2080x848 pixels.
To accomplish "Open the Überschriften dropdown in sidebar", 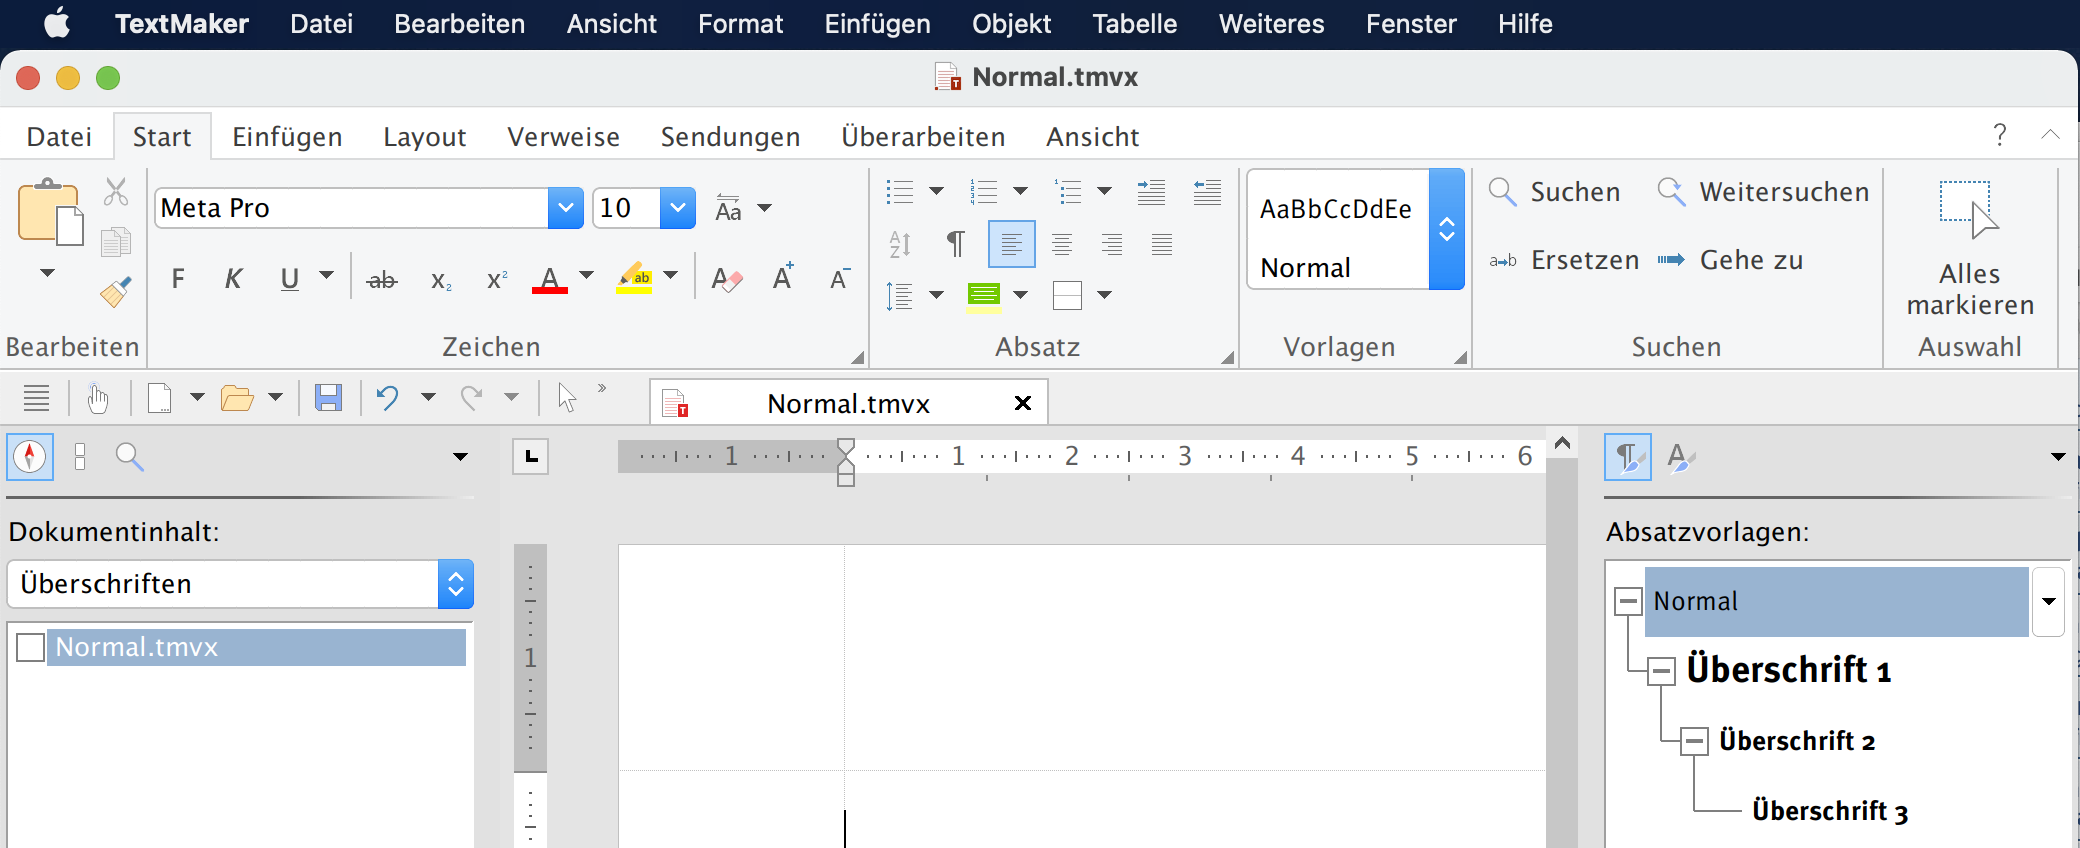I will tap(456, 584).
